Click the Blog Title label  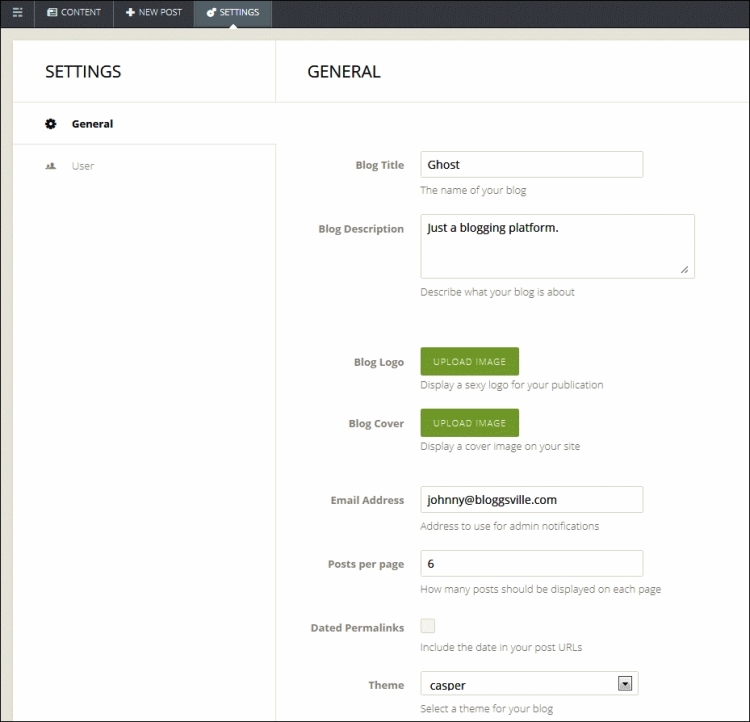379,165
